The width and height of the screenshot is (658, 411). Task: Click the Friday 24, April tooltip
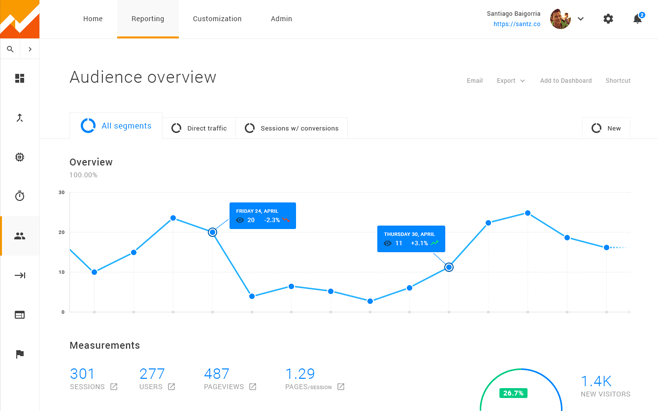tap(263, 216)
